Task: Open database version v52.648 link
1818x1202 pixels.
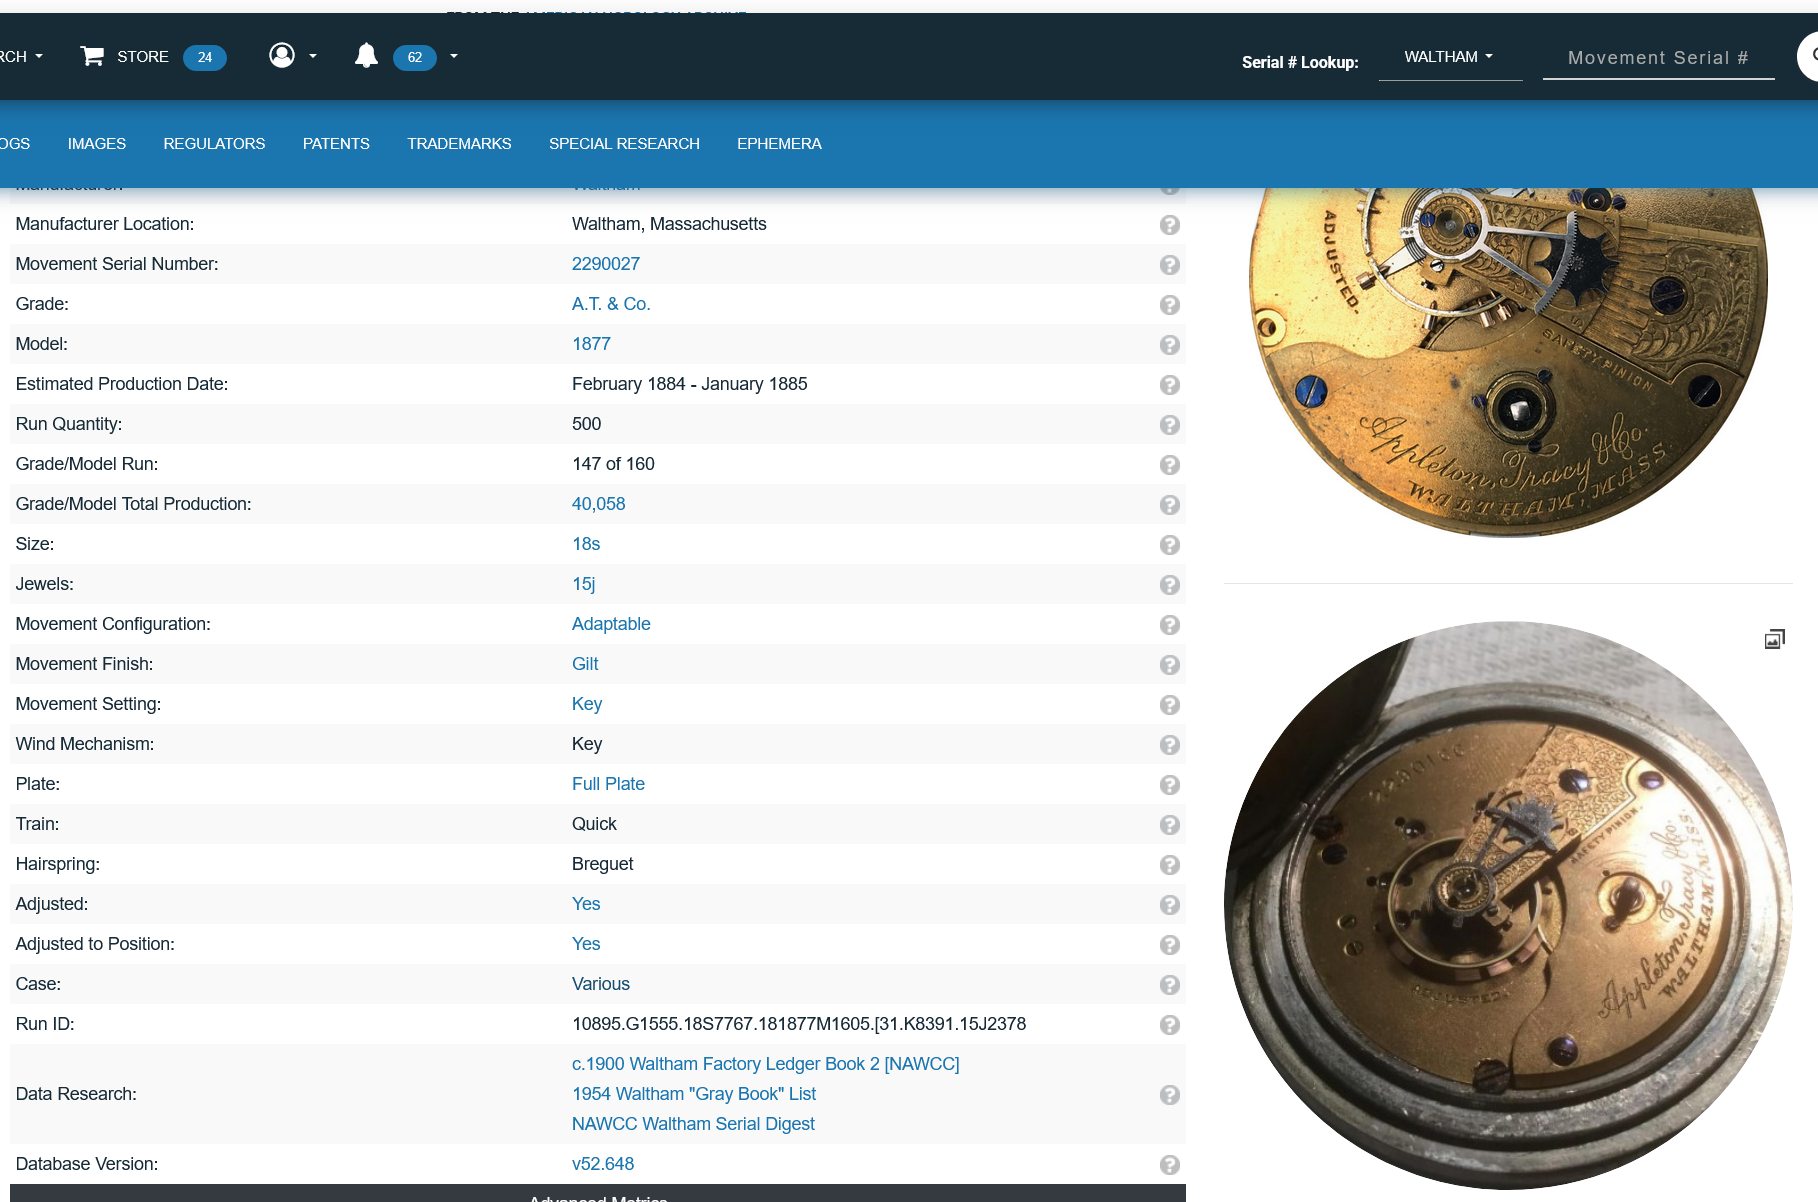Action: point(603,1164)
